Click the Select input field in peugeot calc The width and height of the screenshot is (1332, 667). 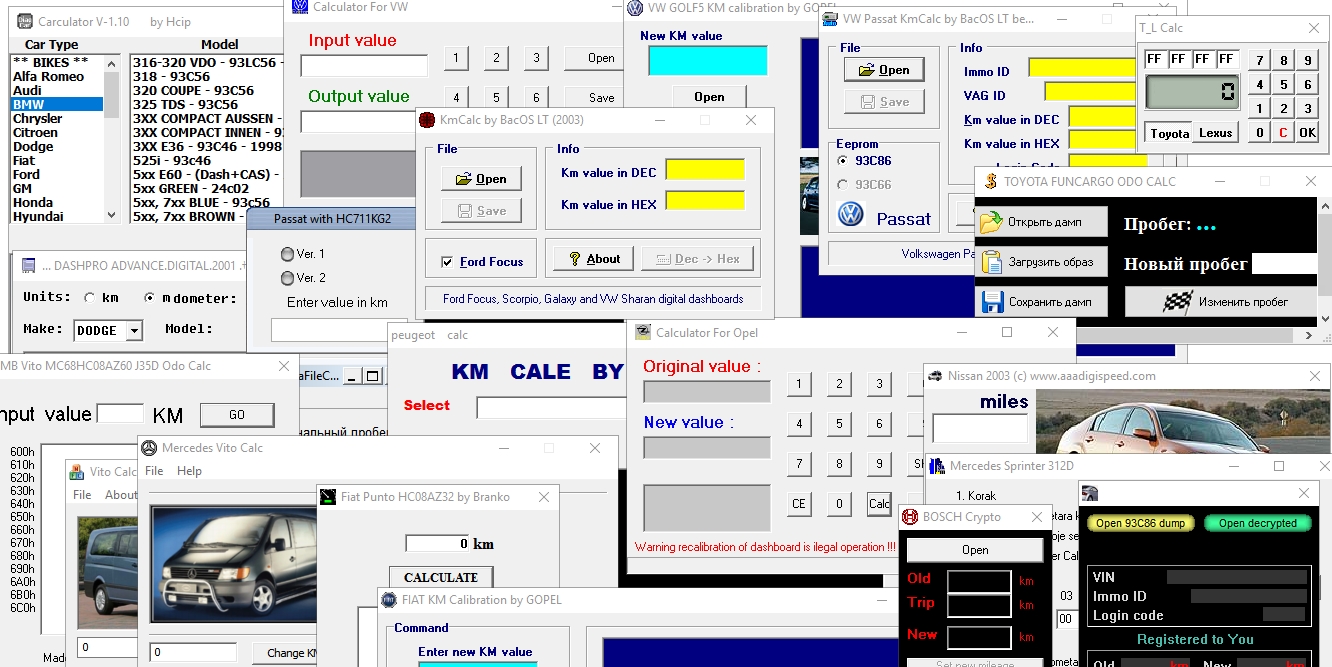(551, 407)
